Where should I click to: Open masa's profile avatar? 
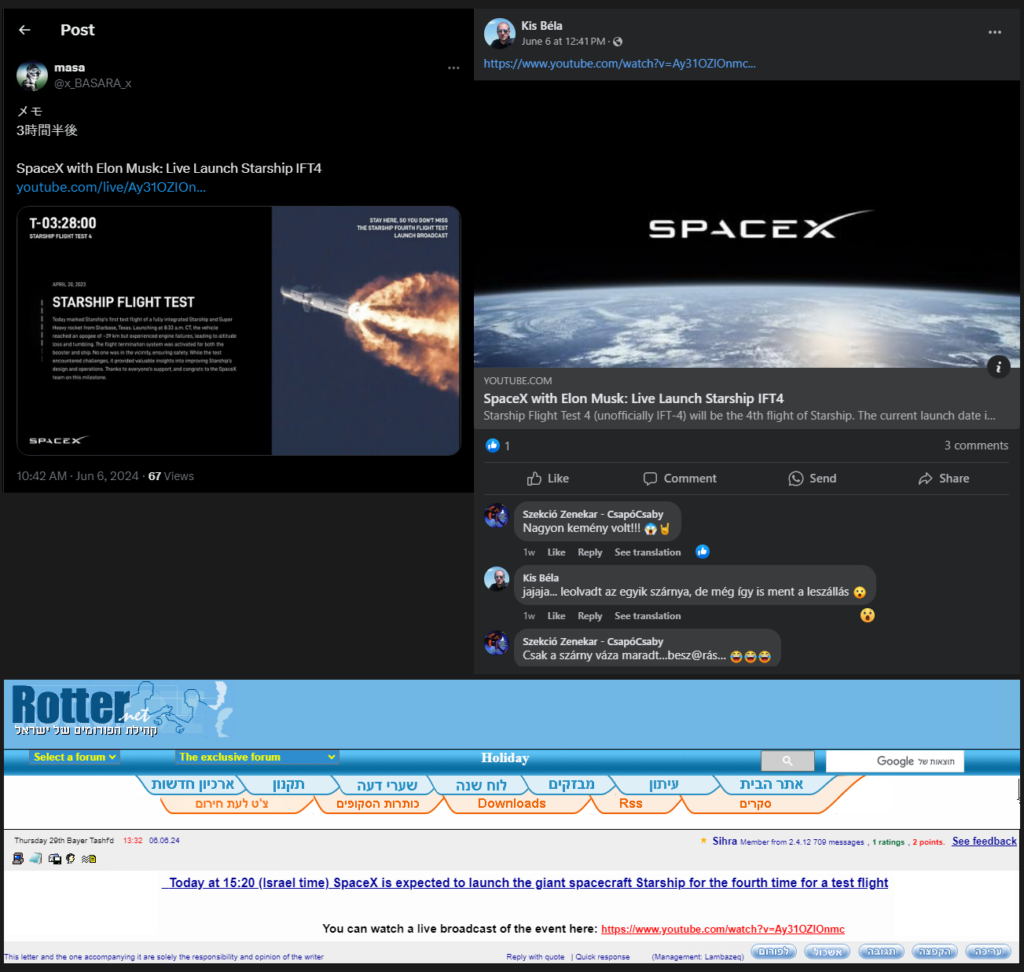pyautogui.click(x=32, y=76)
